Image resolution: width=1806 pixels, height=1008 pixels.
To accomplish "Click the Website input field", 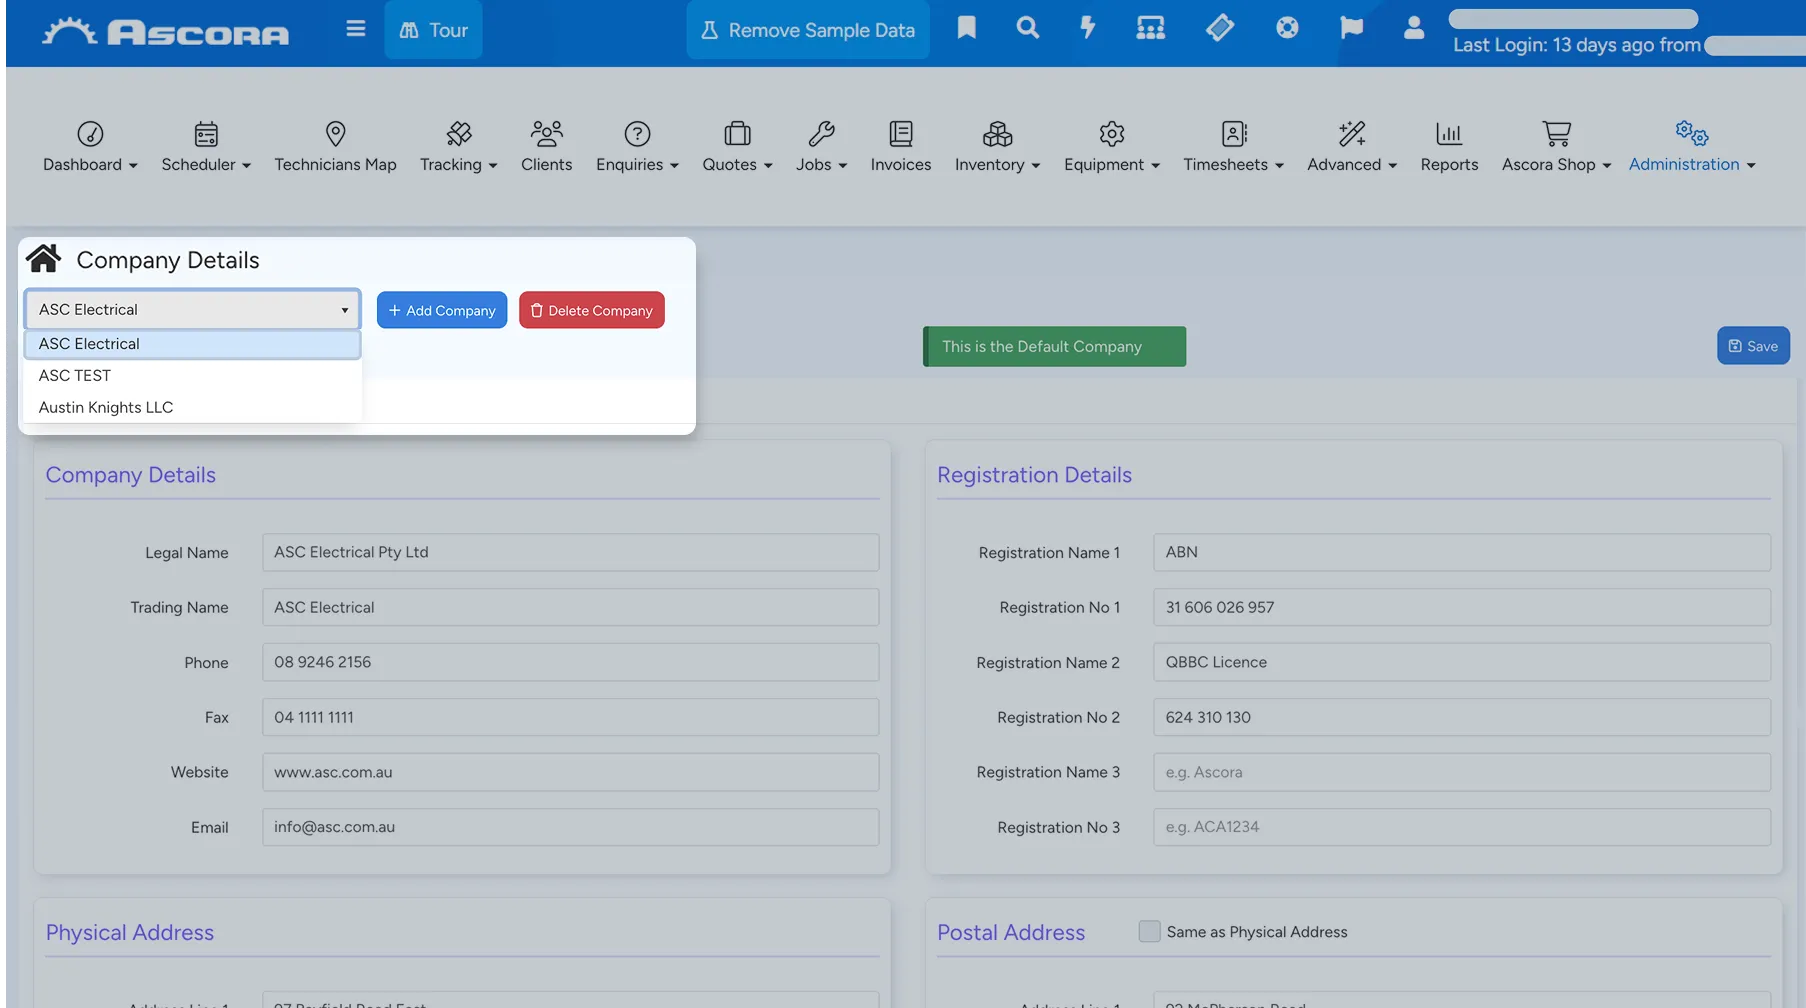I will click(570, 772).
